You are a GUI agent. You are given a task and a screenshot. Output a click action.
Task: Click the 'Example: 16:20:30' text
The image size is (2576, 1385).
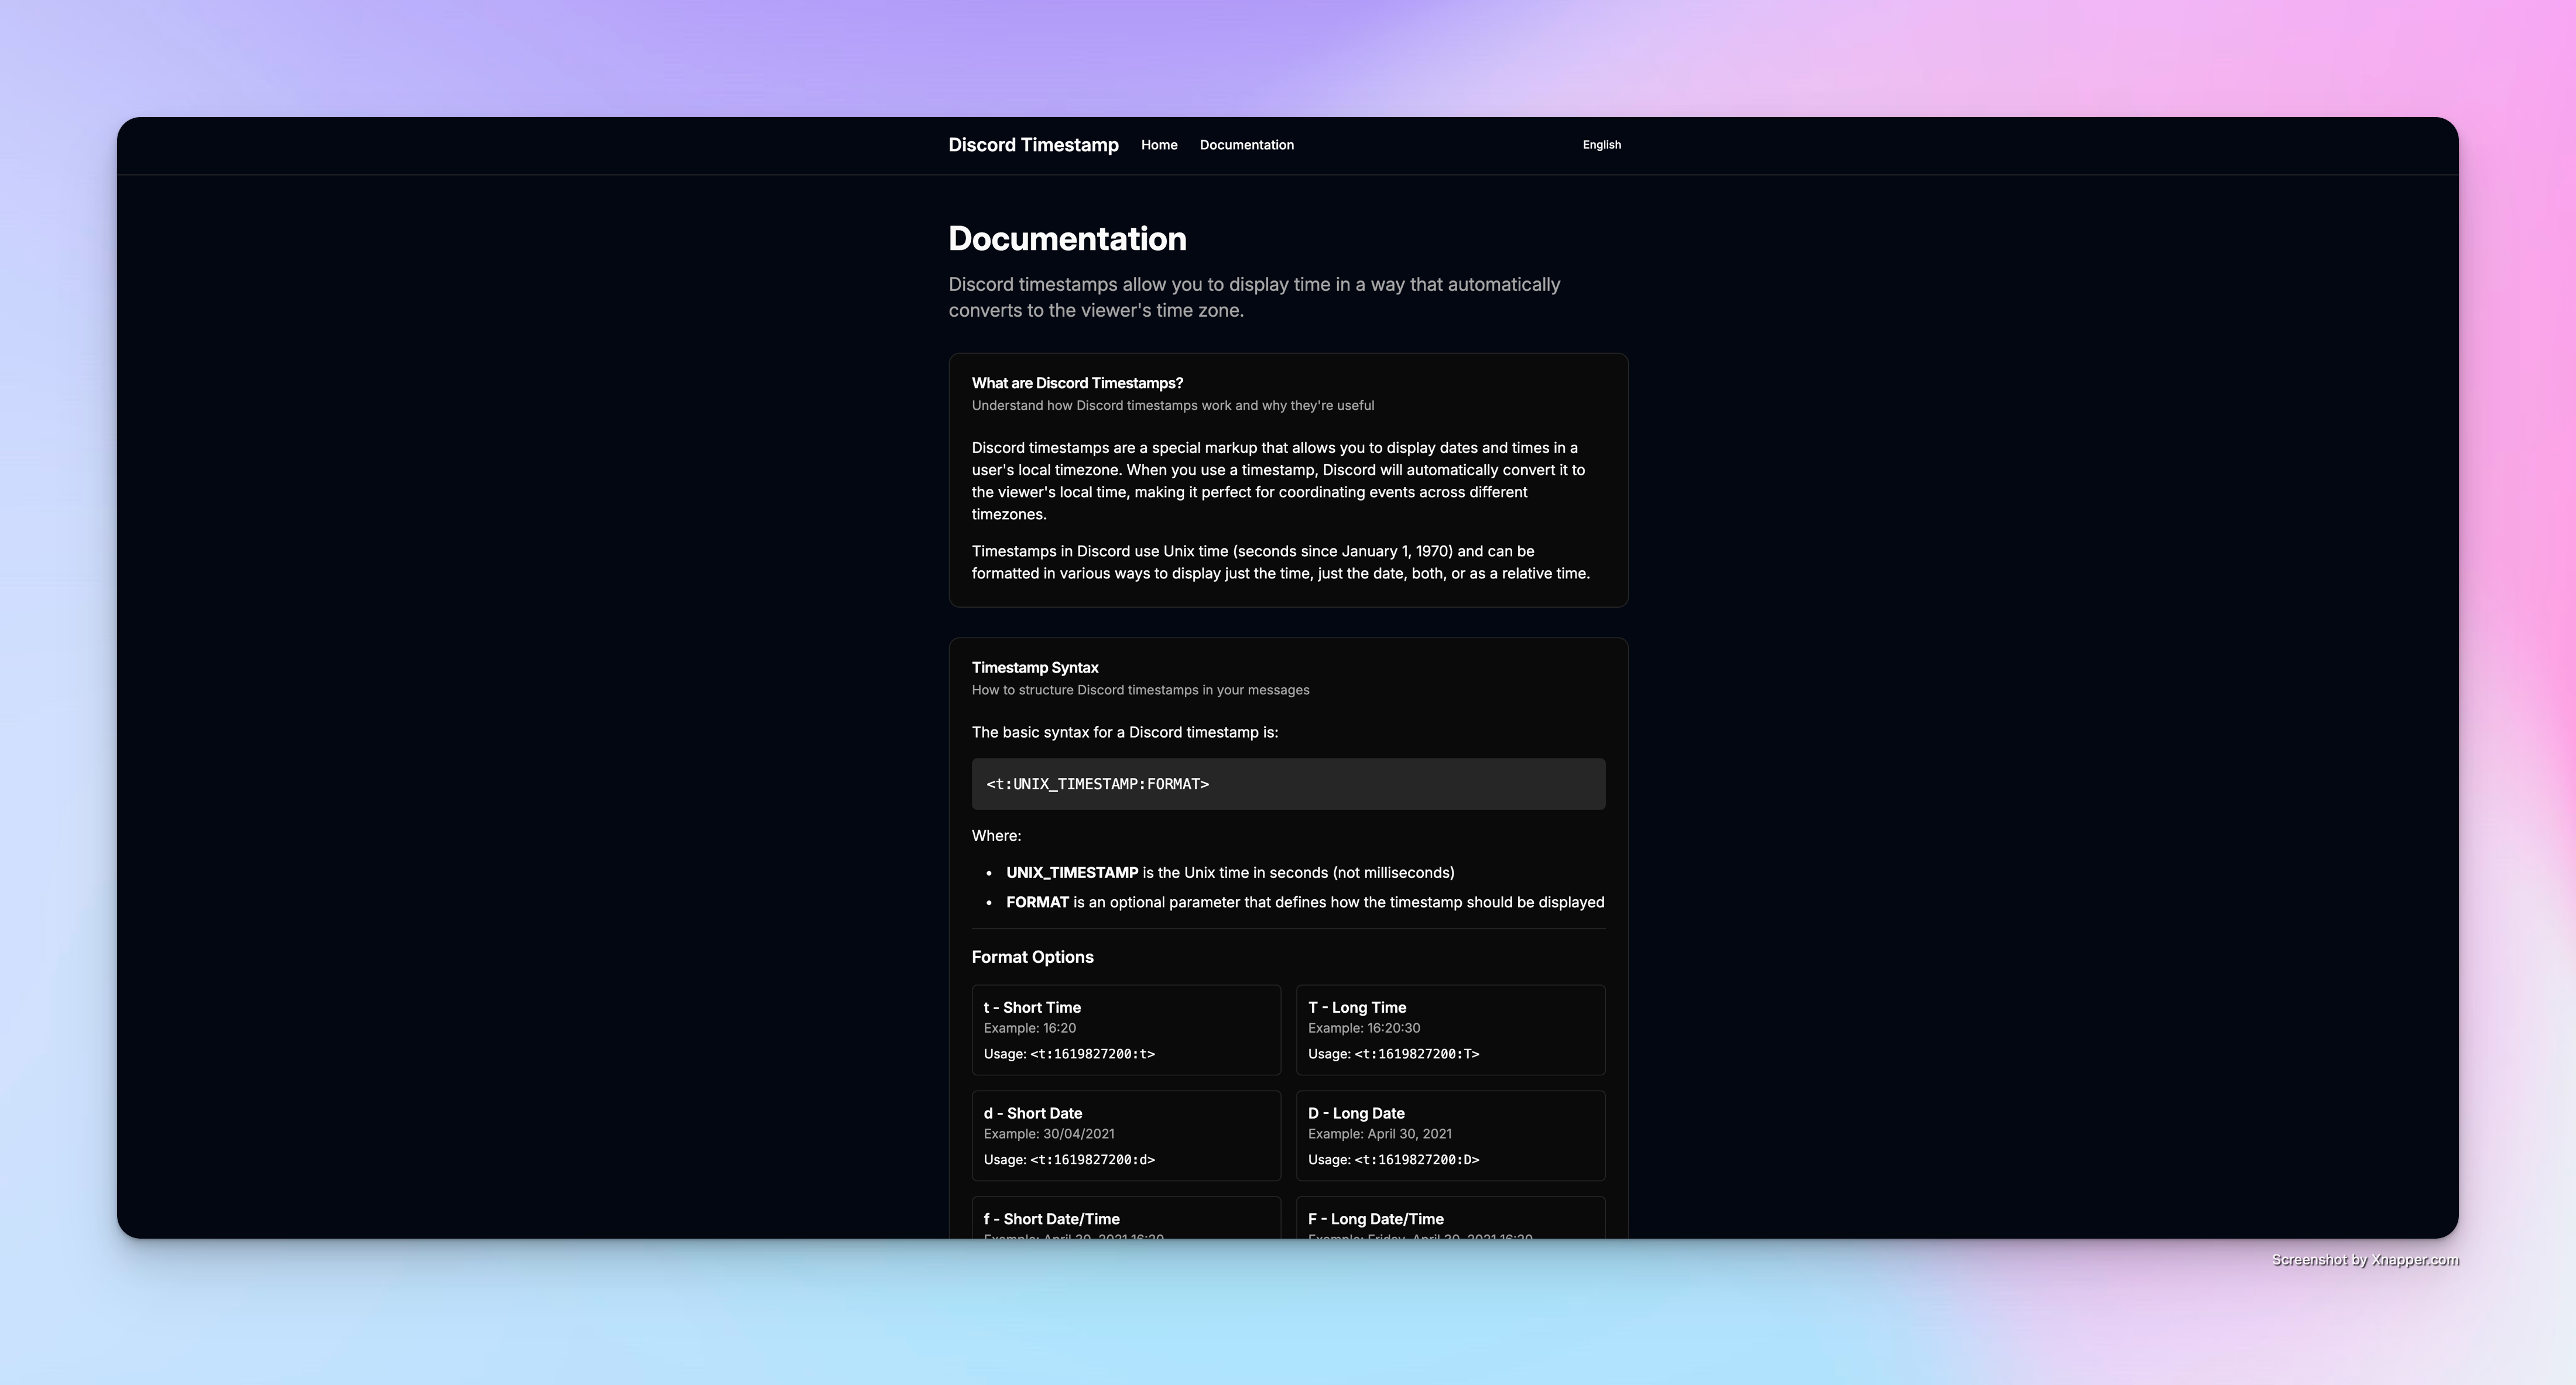click(x=1363, y=1028)
